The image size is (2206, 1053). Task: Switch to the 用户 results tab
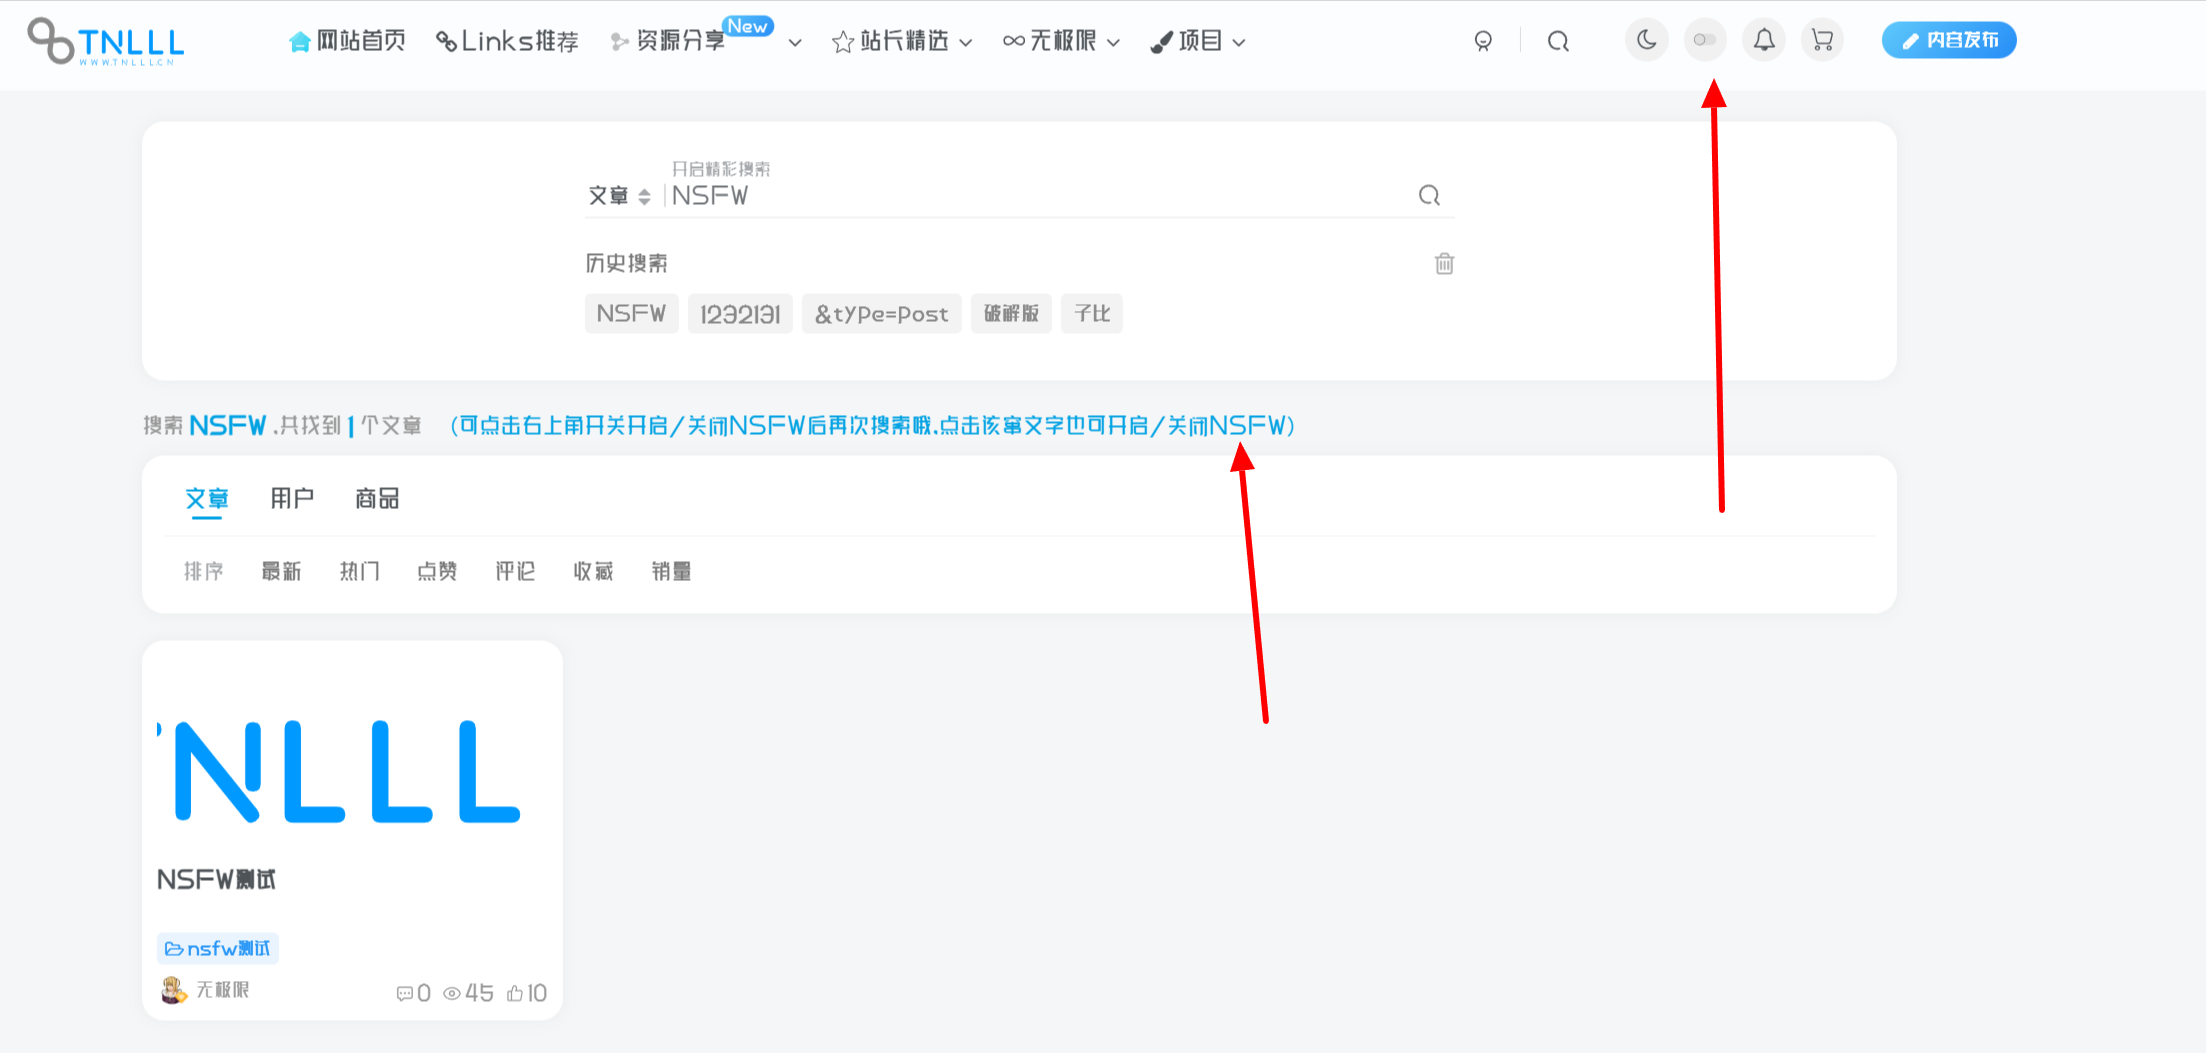point(292,498)
